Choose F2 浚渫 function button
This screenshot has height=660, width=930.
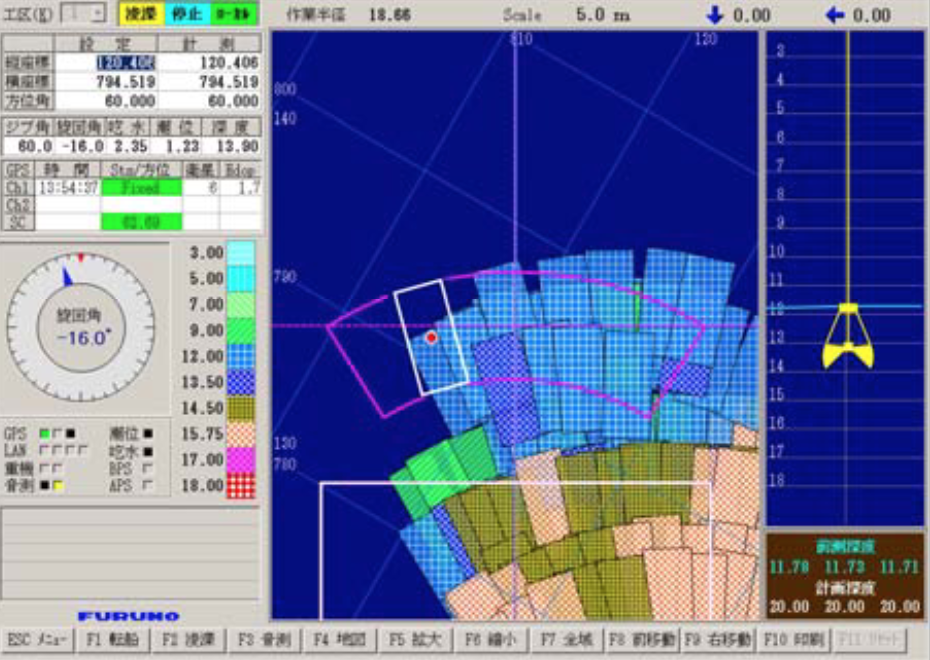(x=189, y=640)
